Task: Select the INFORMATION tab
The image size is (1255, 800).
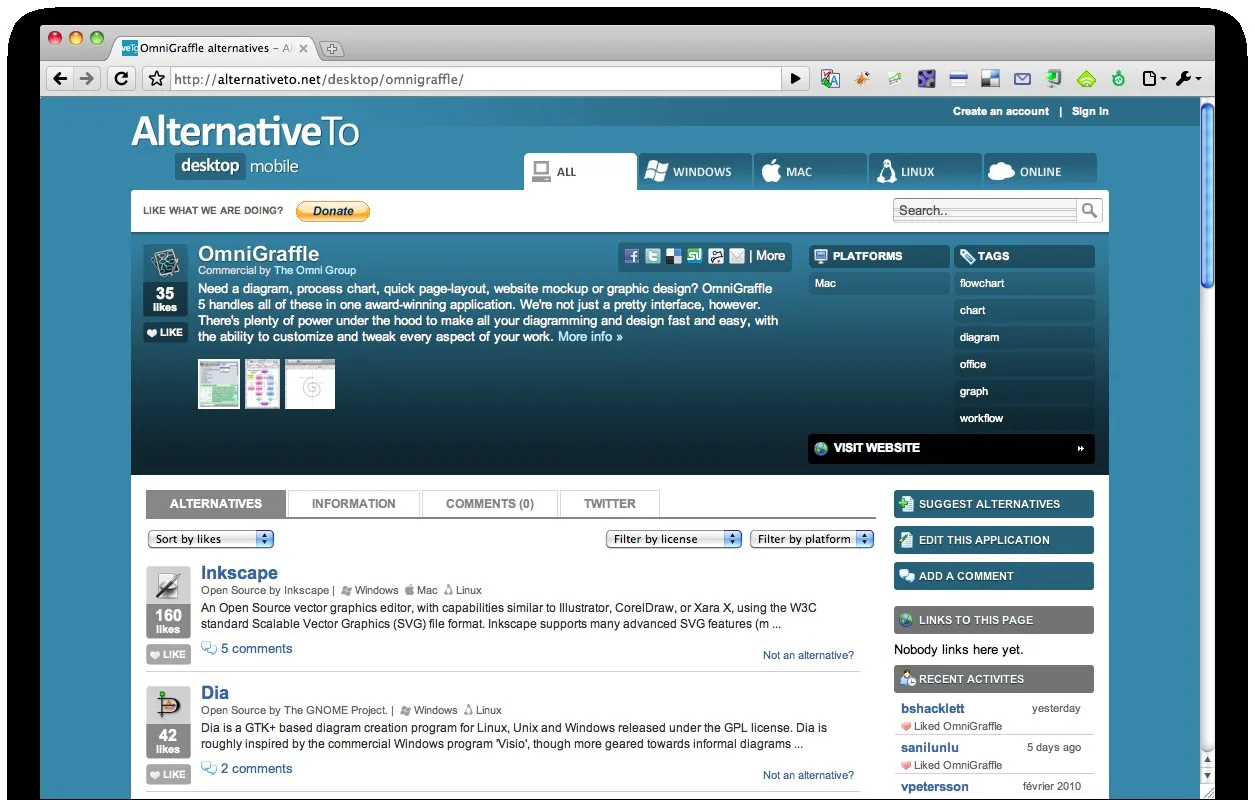Action: 354,504
